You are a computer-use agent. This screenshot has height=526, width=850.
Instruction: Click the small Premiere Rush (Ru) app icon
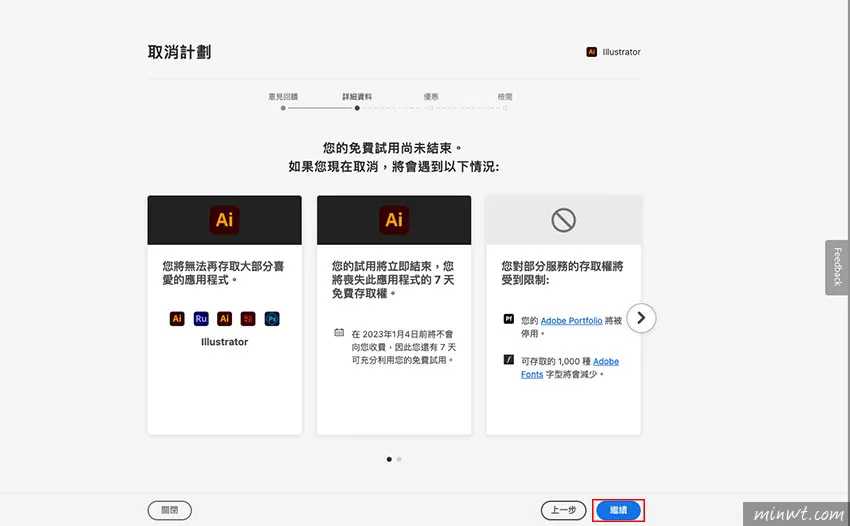pyautogui.click(x=201, y=319)
